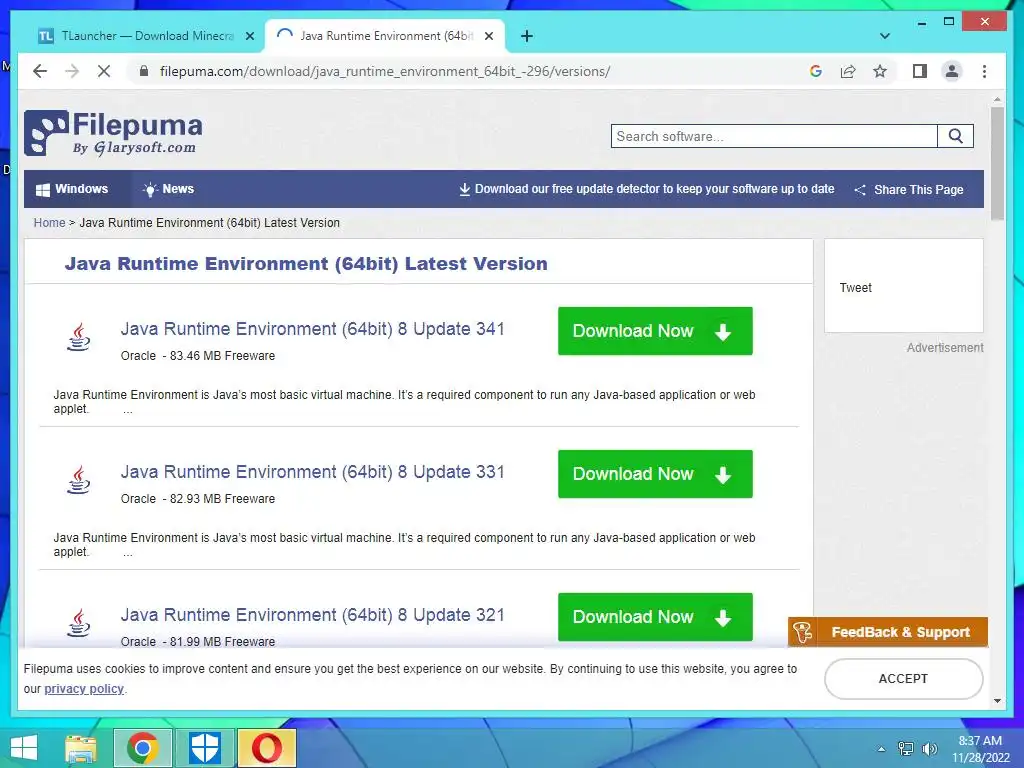Share this page via address bar icon
This screenshot has height=768, width=1024.
click(848, 71)
